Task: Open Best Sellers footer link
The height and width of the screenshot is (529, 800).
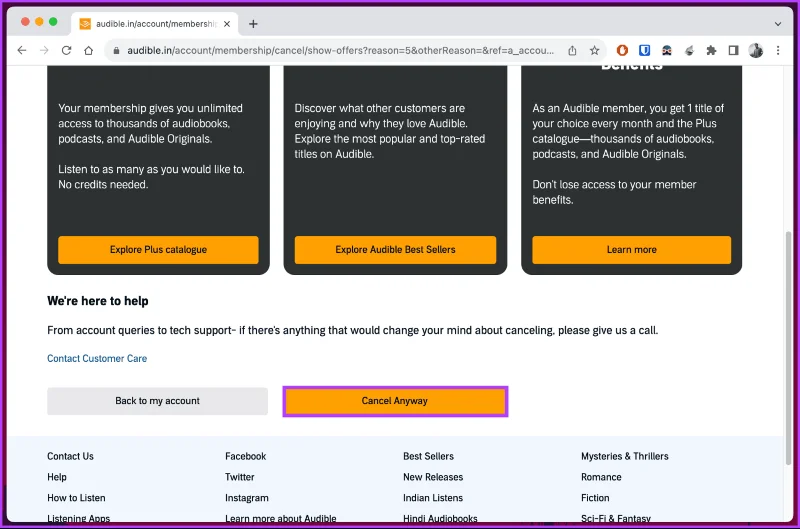Action: point(428,456)
